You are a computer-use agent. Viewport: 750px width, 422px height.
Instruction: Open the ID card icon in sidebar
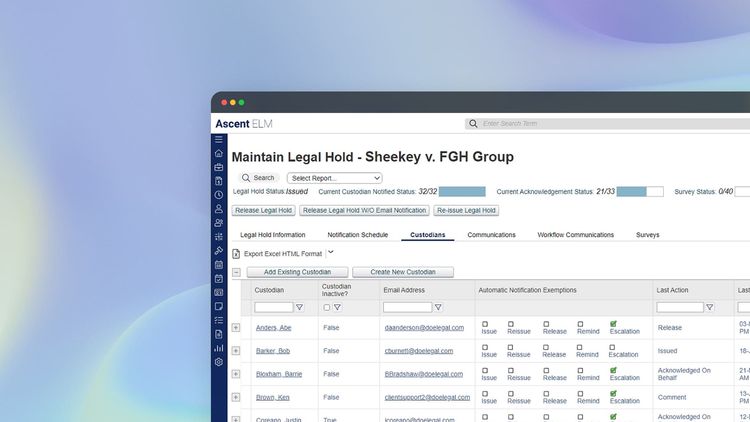[219, 292]
